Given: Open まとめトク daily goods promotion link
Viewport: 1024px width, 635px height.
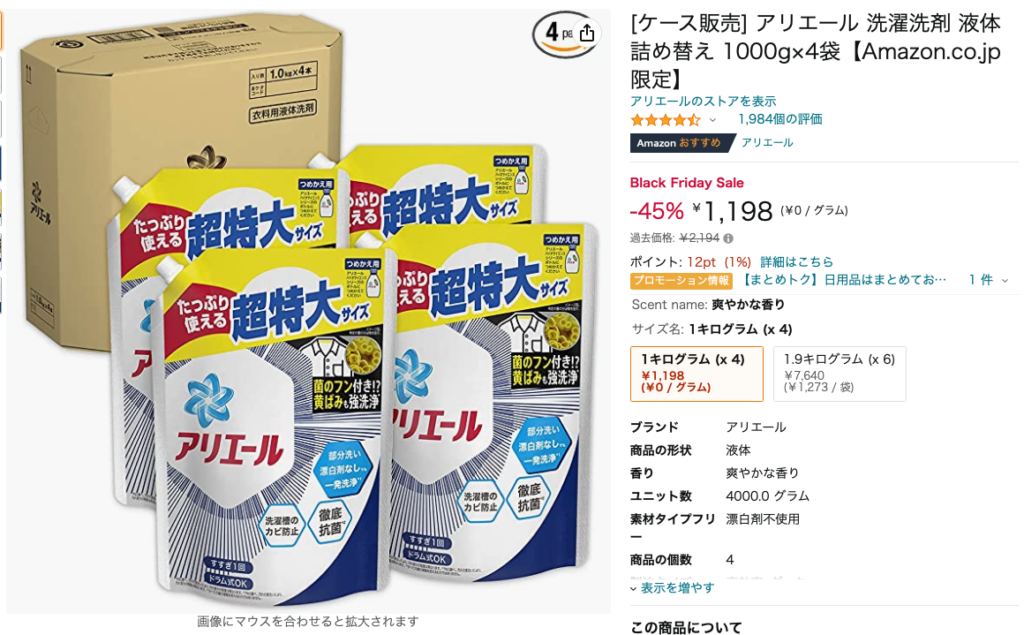Looking at the screenshot, I should 844,280.
